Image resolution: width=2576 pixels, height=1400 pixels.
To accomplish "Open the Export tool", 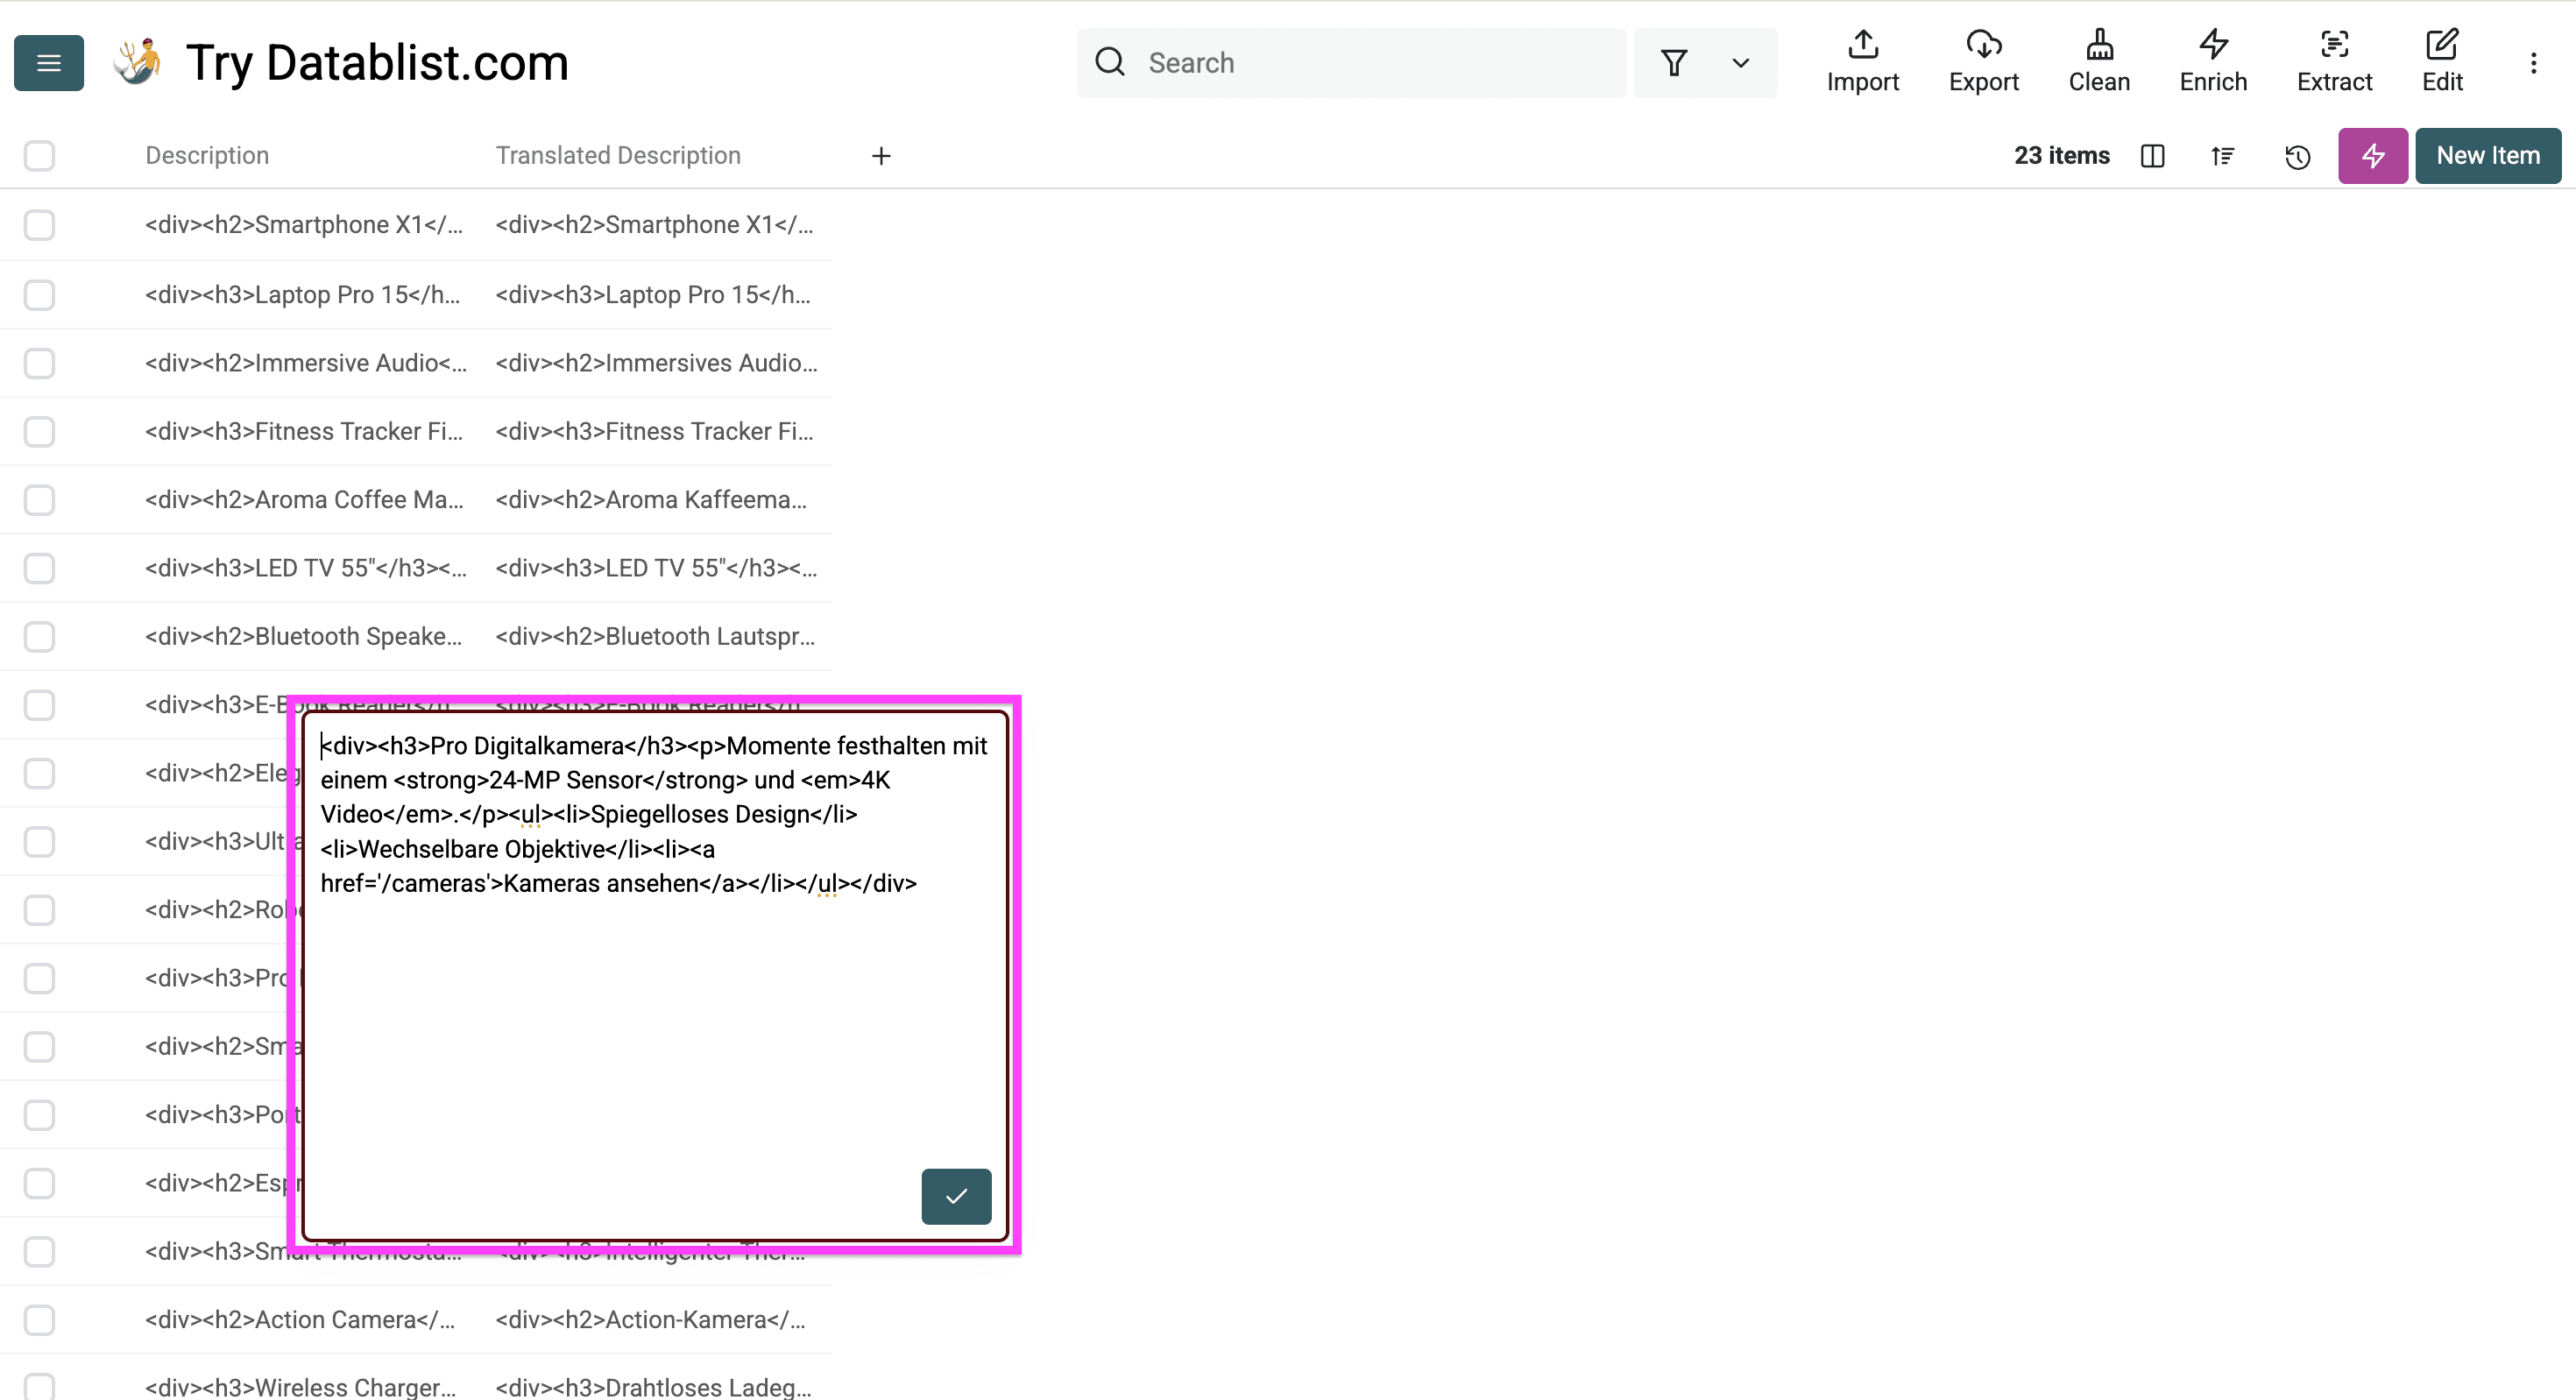I will 1984,62.
